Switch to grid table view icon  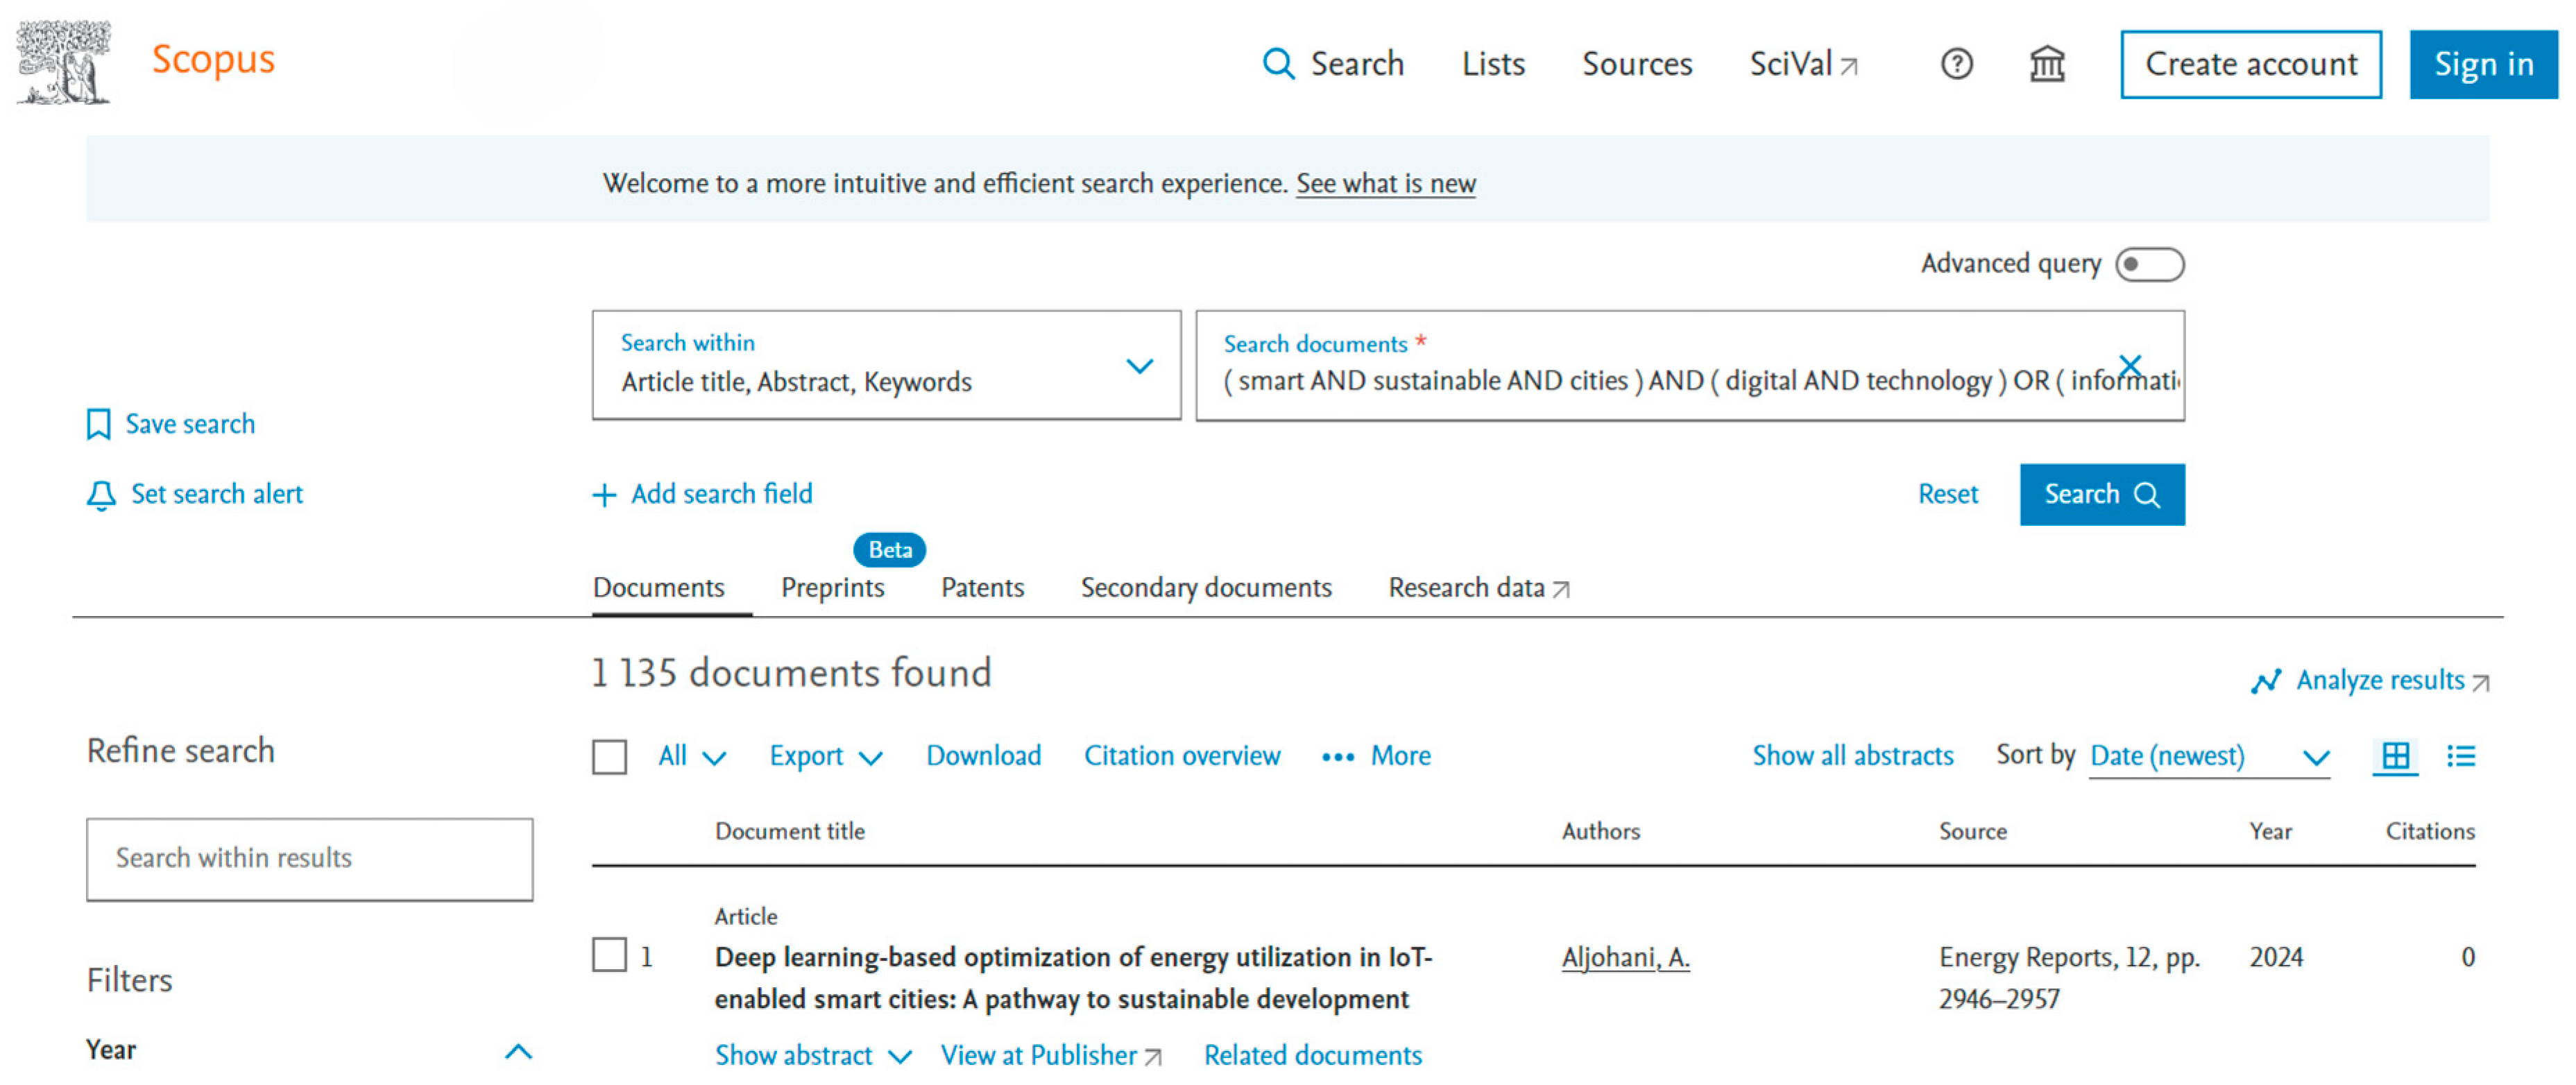[x=2395, y=756]
